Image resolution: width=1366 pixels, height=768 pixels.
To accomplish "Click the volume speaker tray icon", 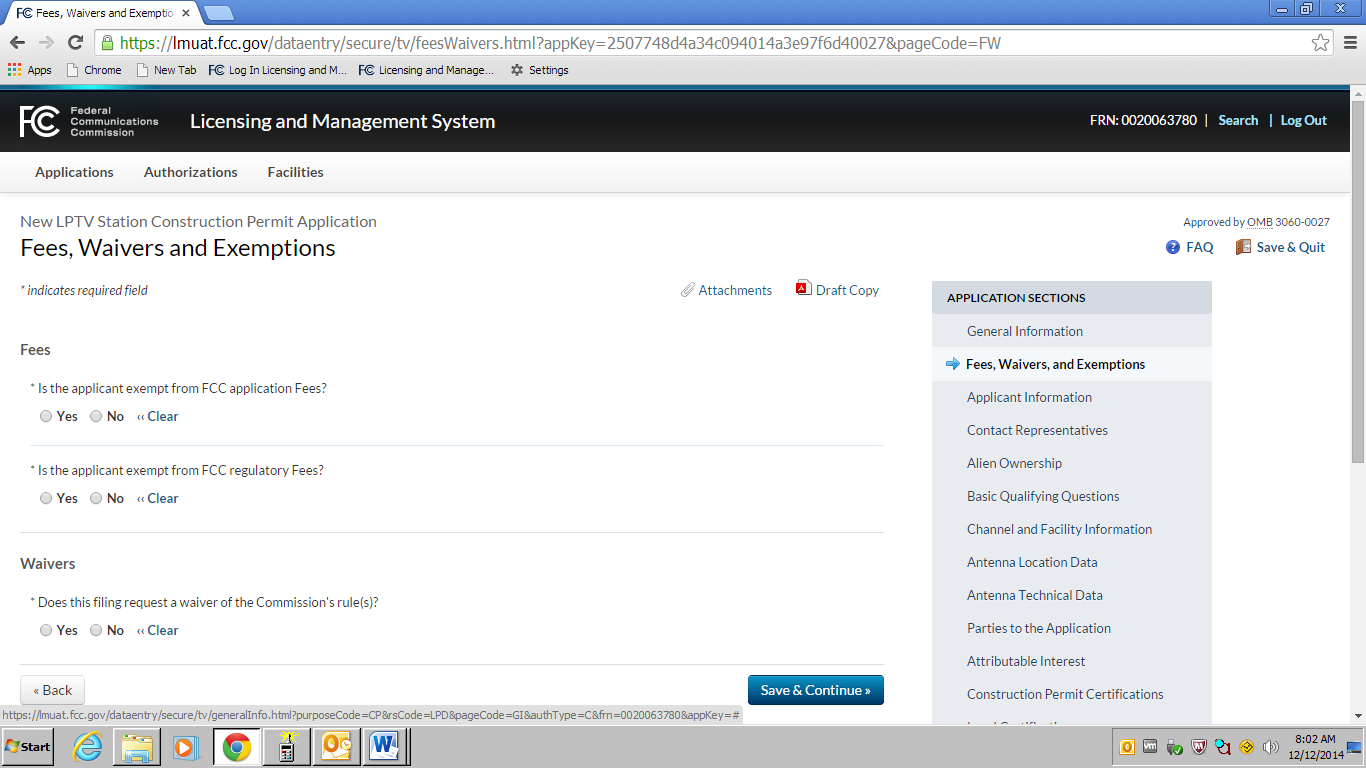I will pyautogui.click(x=1271, y=747).
